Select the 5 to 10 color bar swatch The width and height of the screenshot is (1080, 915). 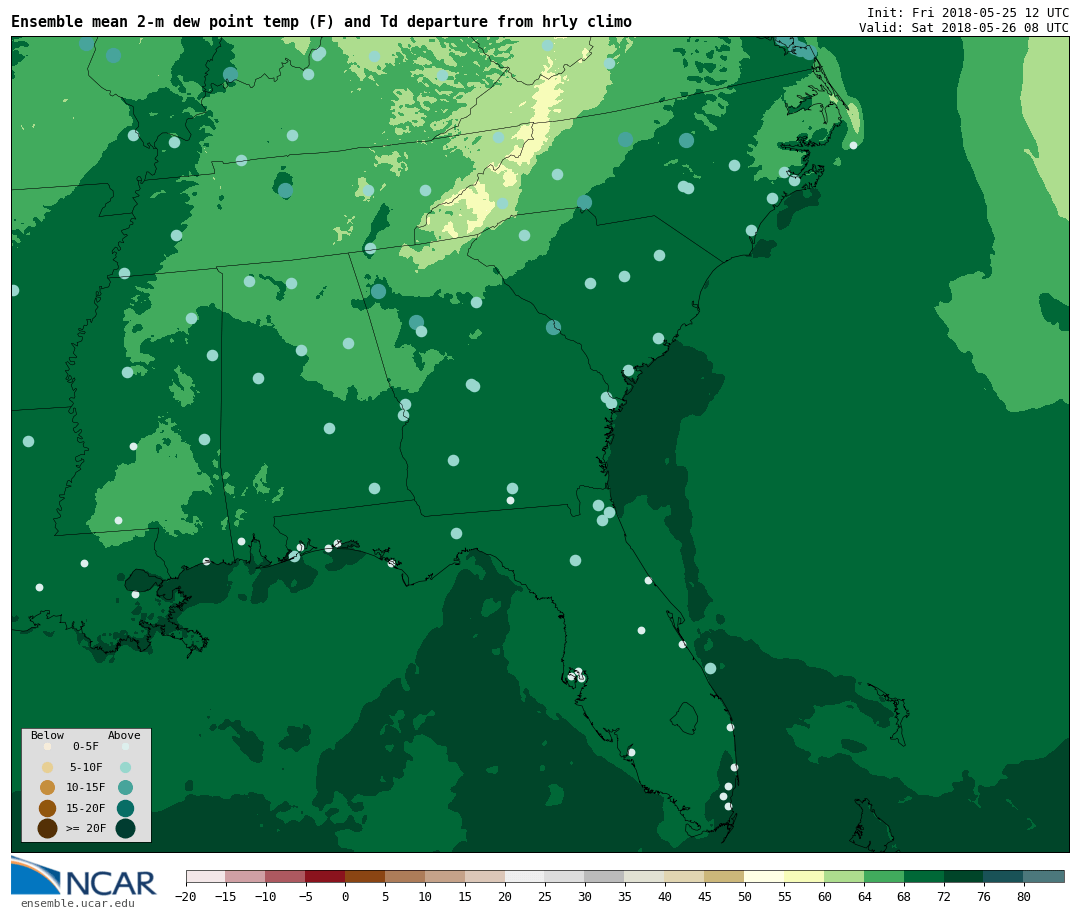(405, 876)
